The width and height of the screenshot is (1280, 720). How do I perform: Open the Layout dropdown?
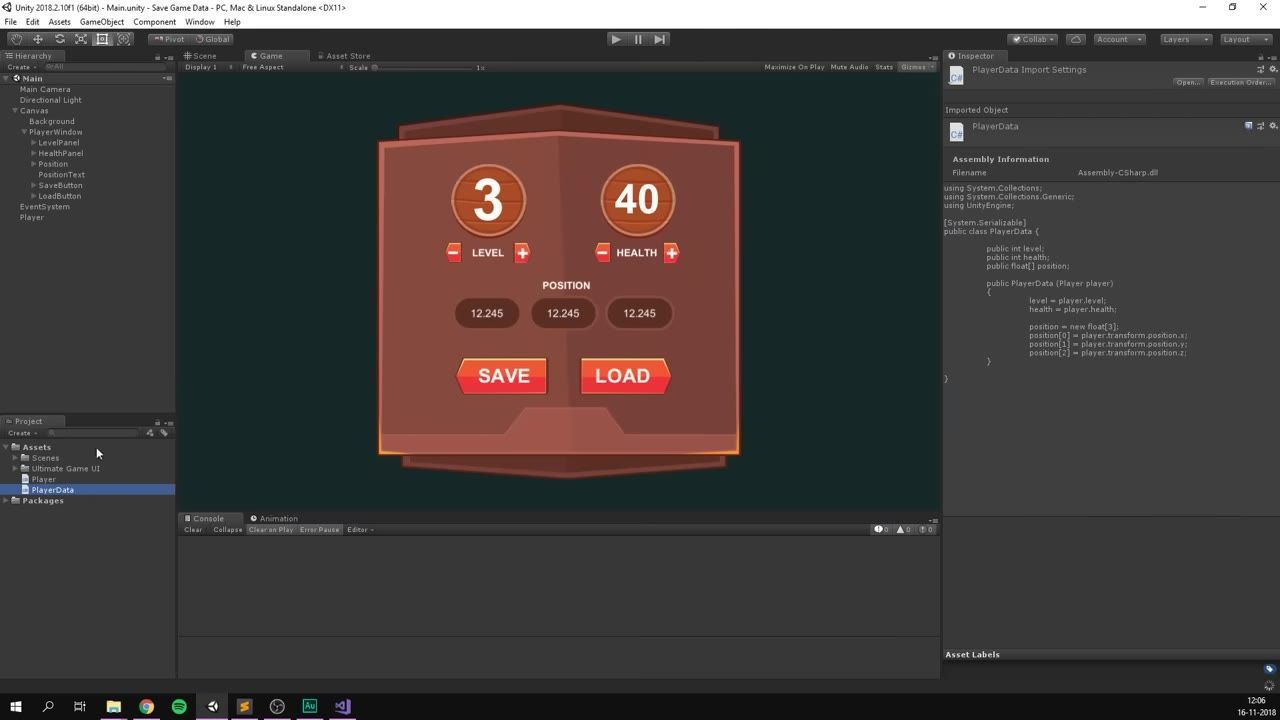click(1244, 39)
